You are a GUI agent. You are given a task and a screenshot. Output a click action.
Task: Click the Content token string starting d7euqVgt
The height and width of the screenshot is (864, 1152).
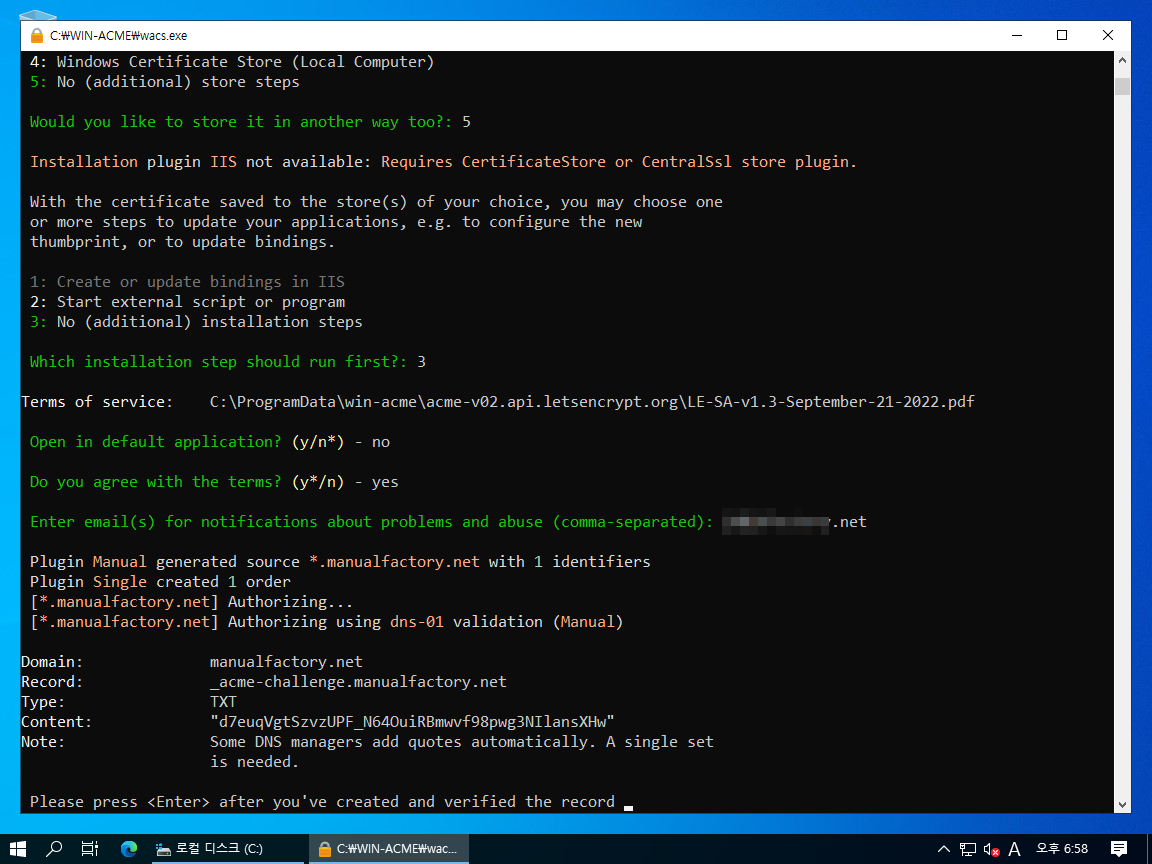click(412, 721)
